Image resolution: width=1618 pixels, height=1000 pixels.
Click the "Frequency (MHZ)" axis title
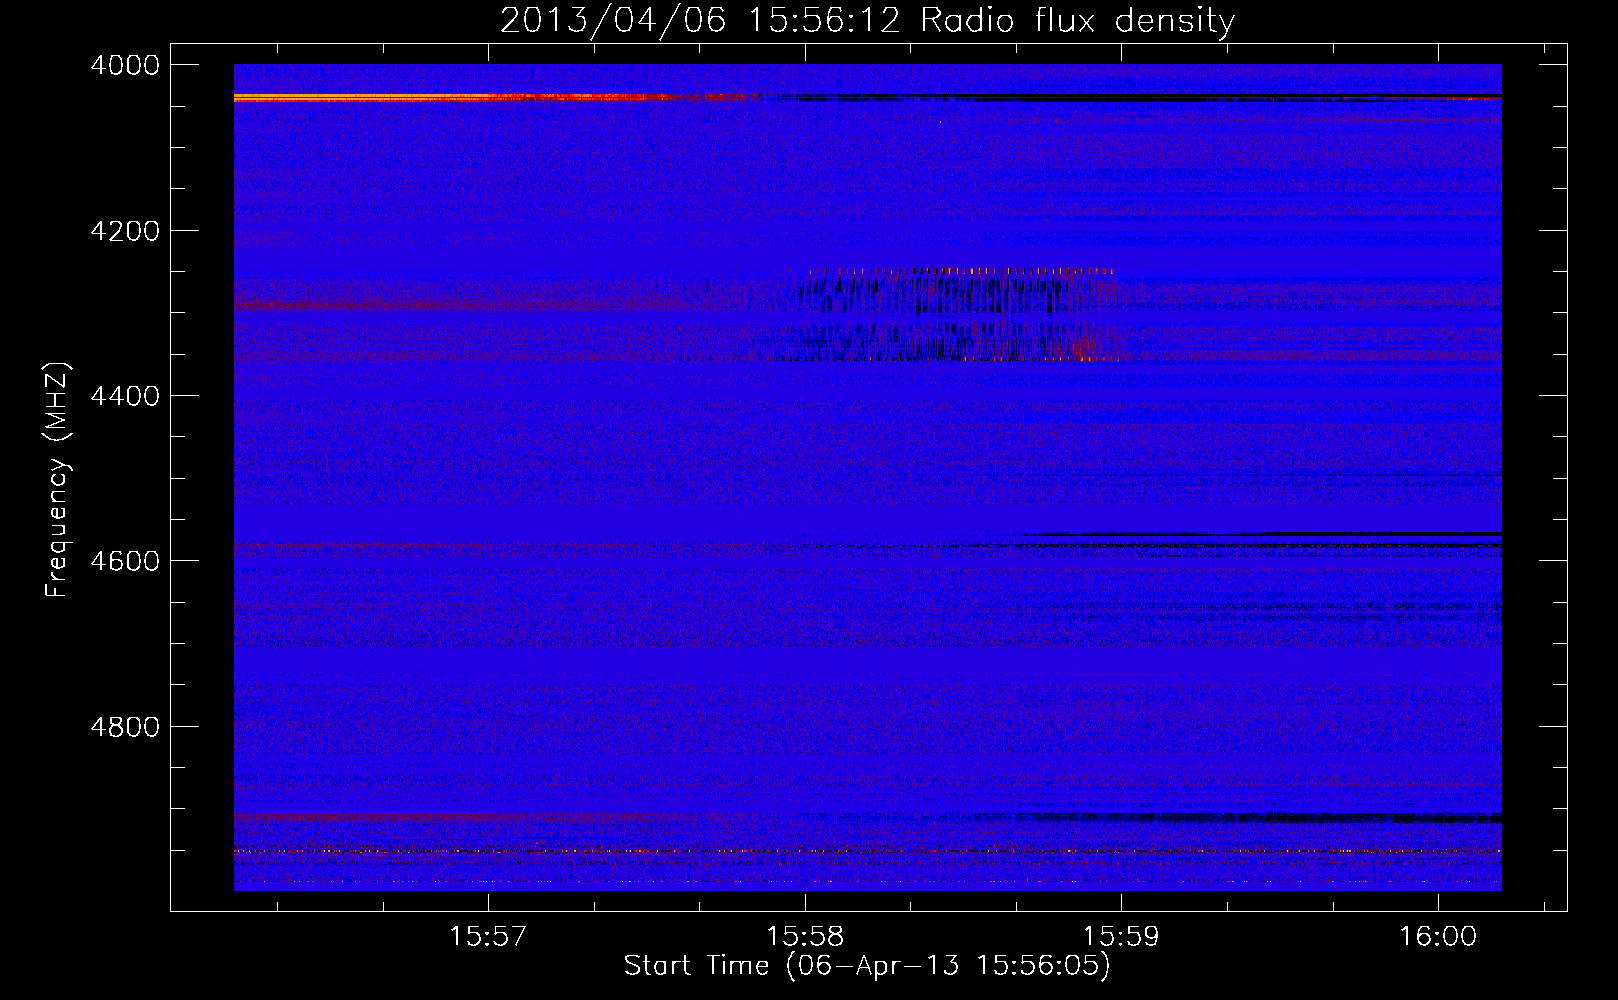point(57,479)
